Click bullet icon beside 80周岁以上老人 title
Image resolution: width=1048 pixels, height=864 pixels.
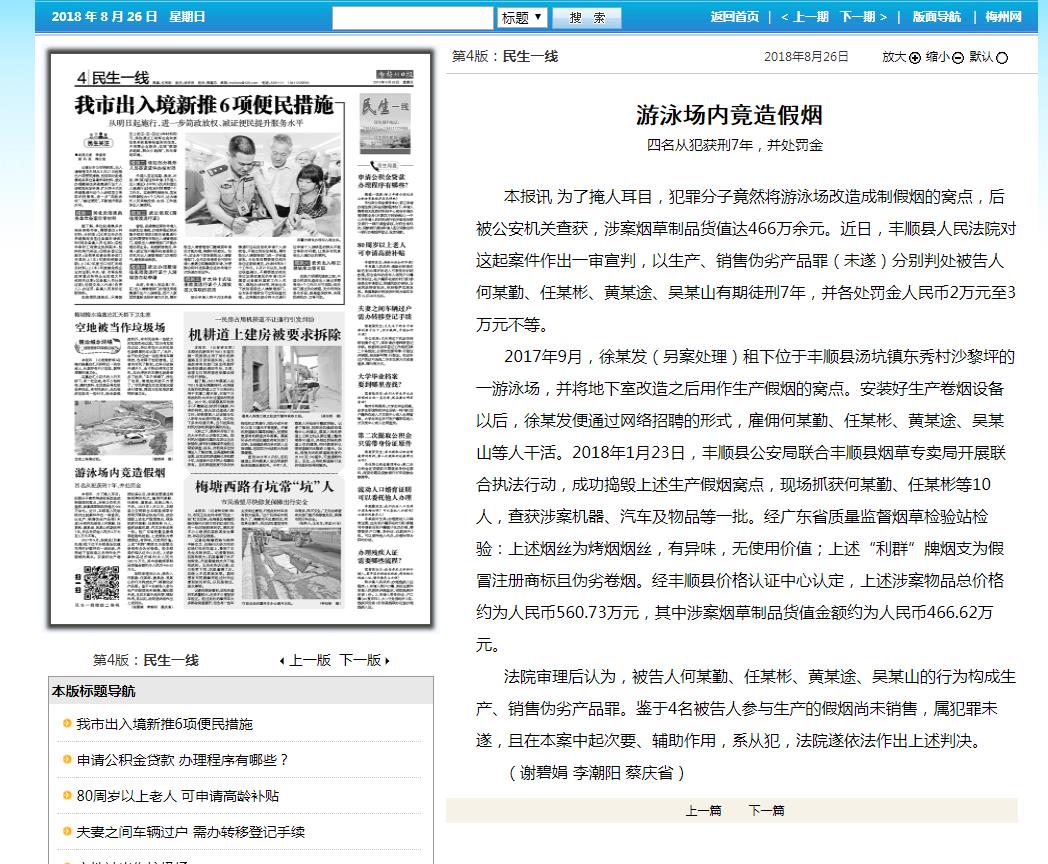coord(67,795)
